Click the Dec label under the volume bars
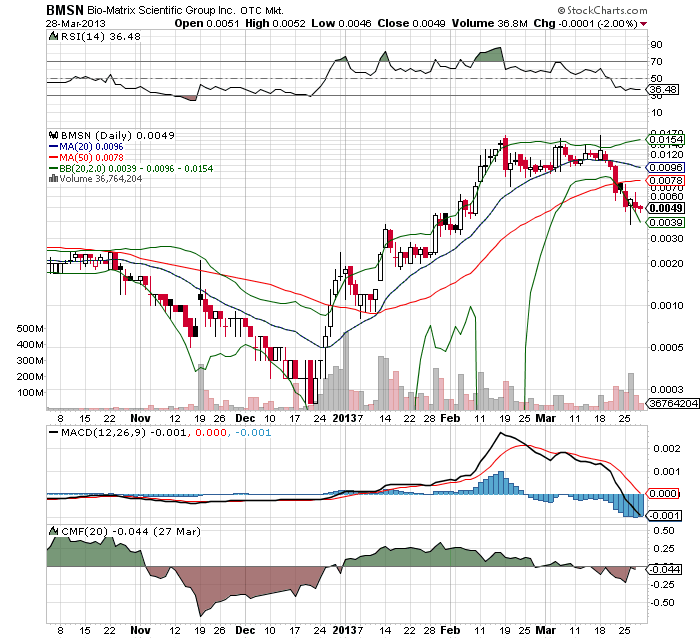Screen dimensions: 700x639 (x=245, y=418)
